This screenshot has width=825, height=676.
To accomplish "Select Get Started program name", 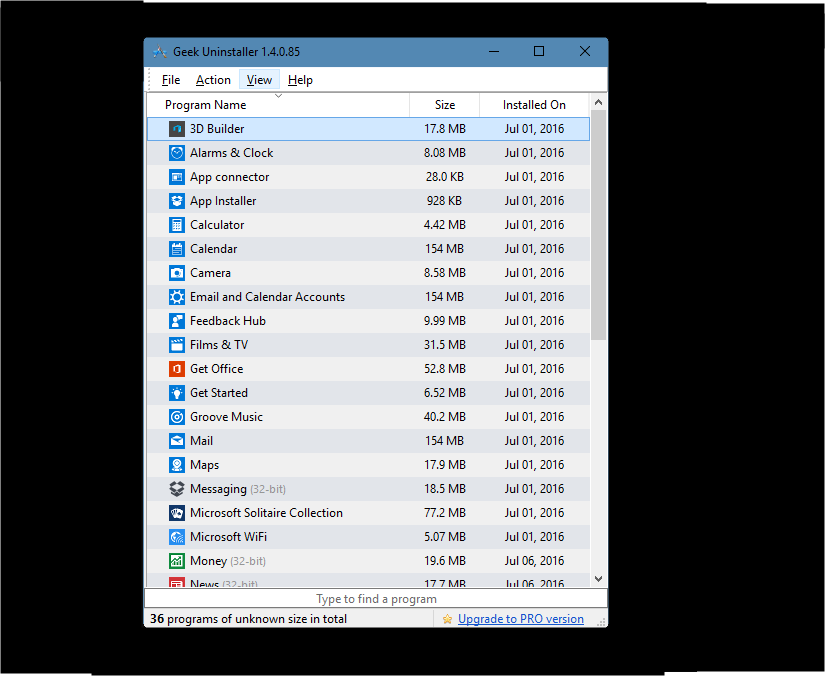I will [x=219, y=393].
